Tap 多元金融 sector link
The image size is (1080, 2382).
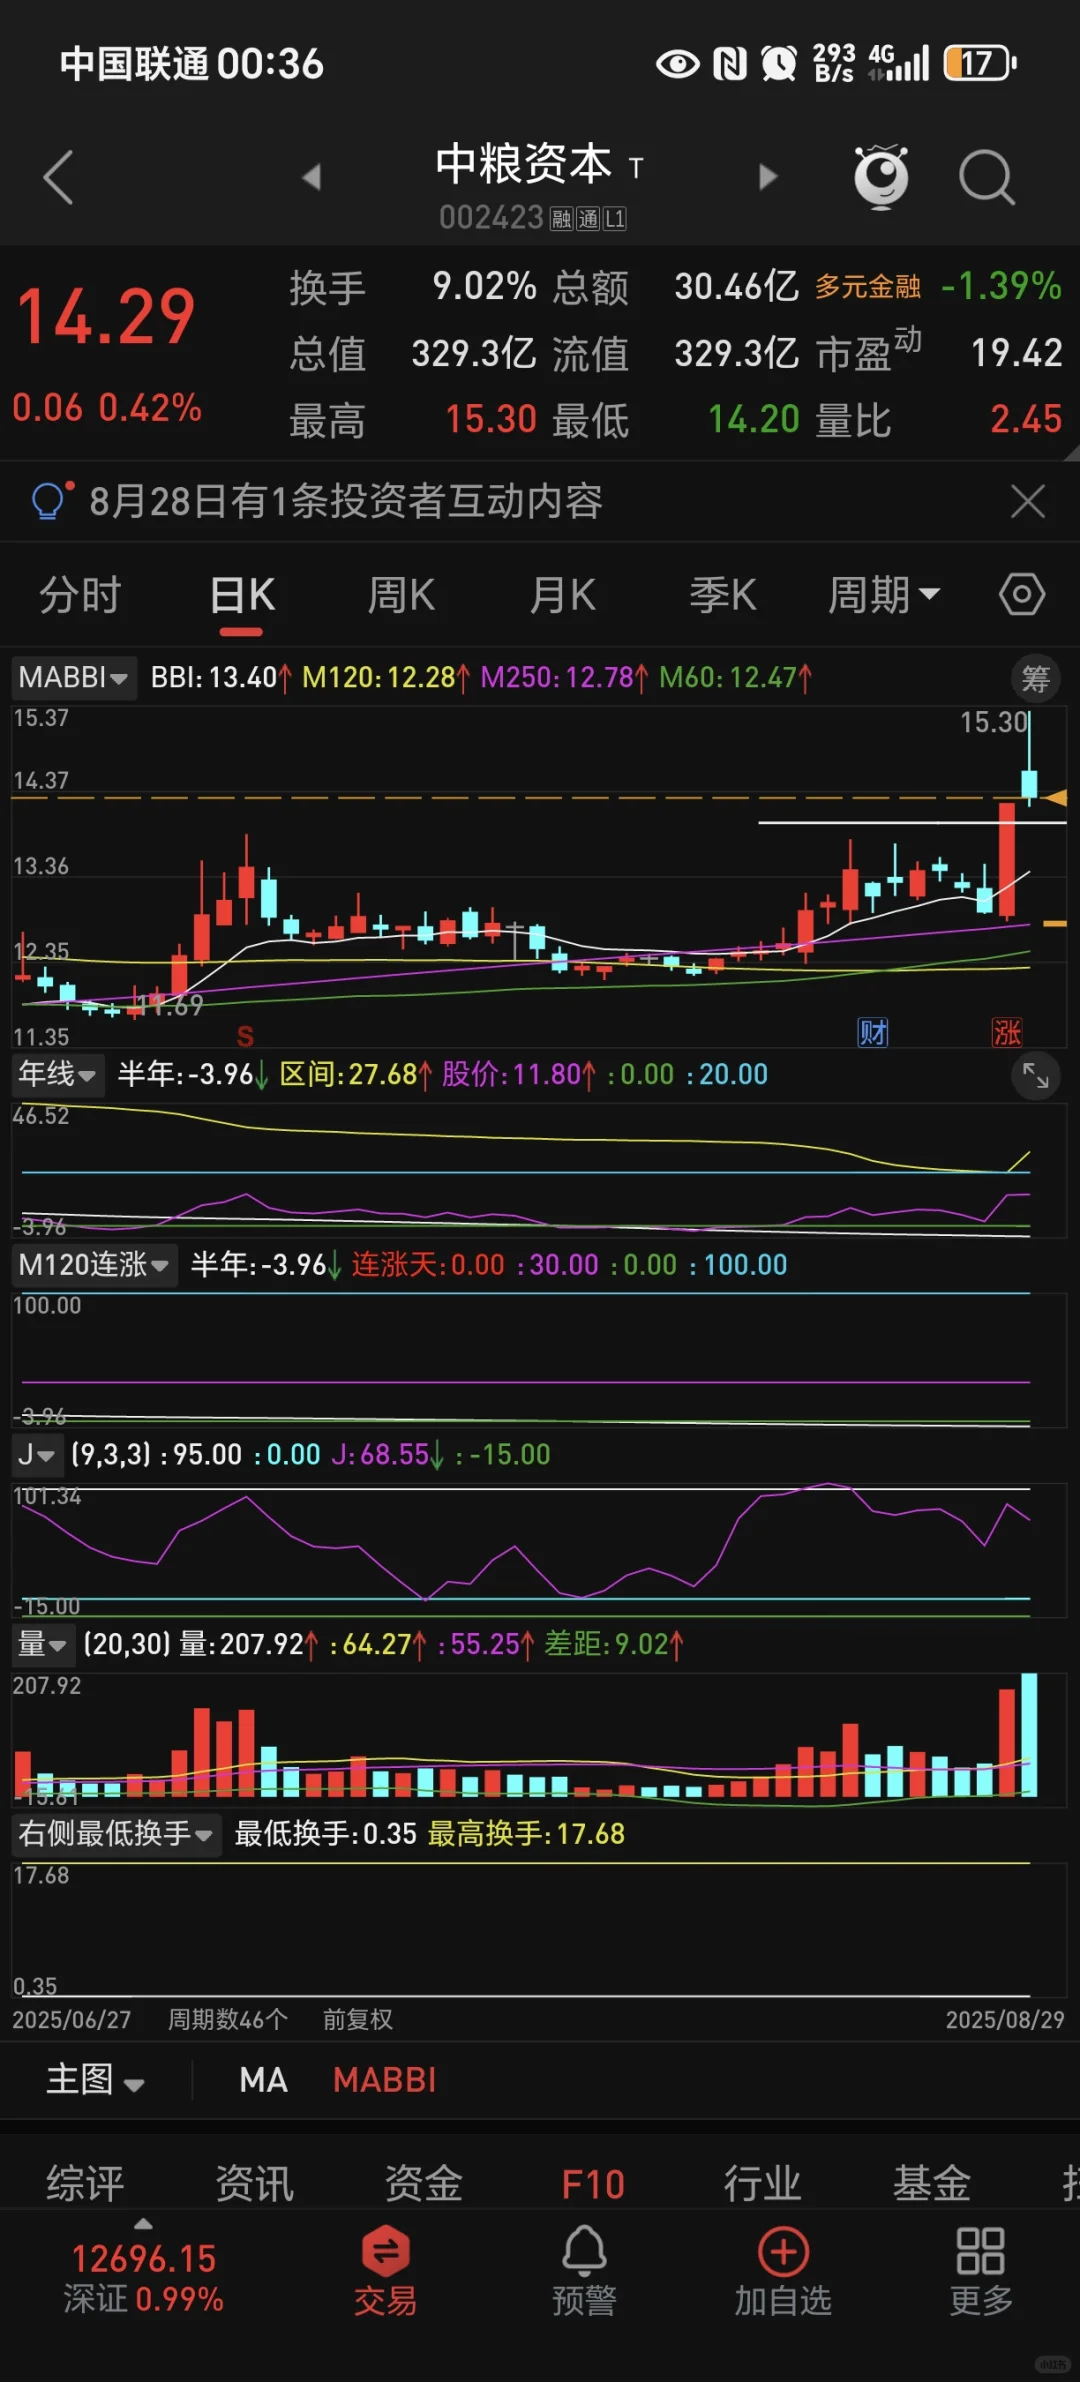868,287
